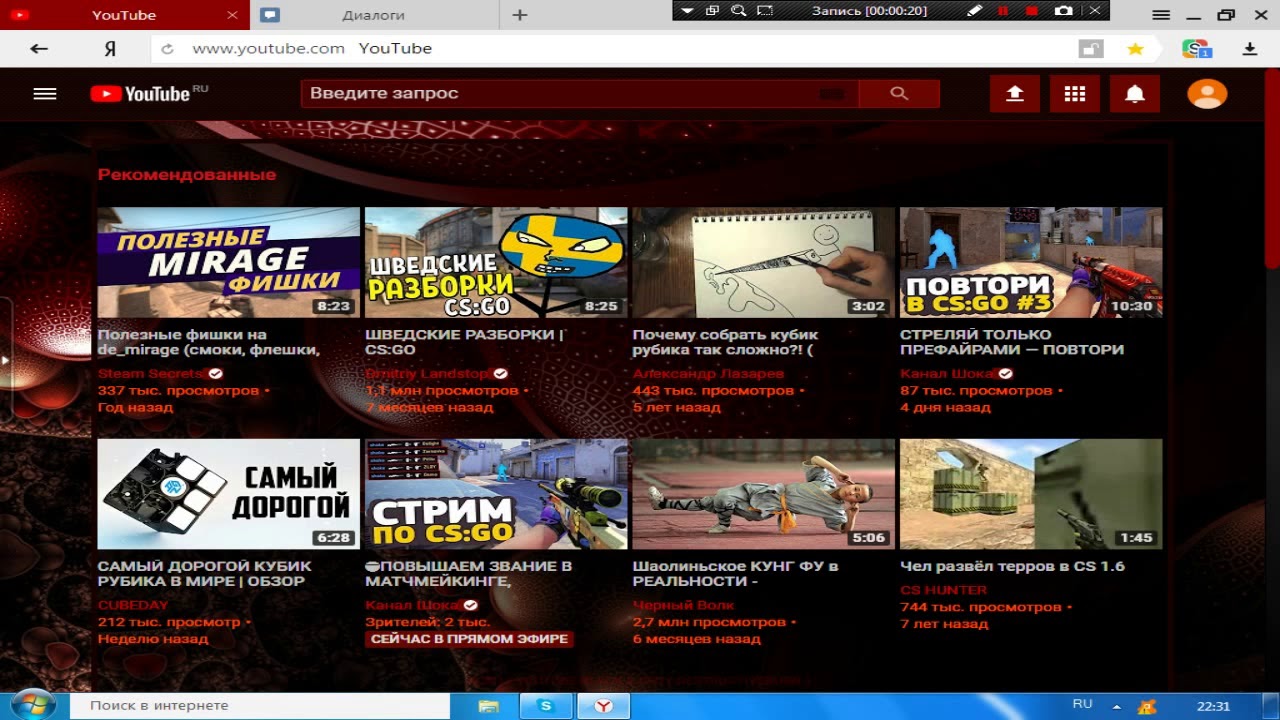
Task: Open the Полезные Mirage фишки thumbnail
Action: (228, 262)
